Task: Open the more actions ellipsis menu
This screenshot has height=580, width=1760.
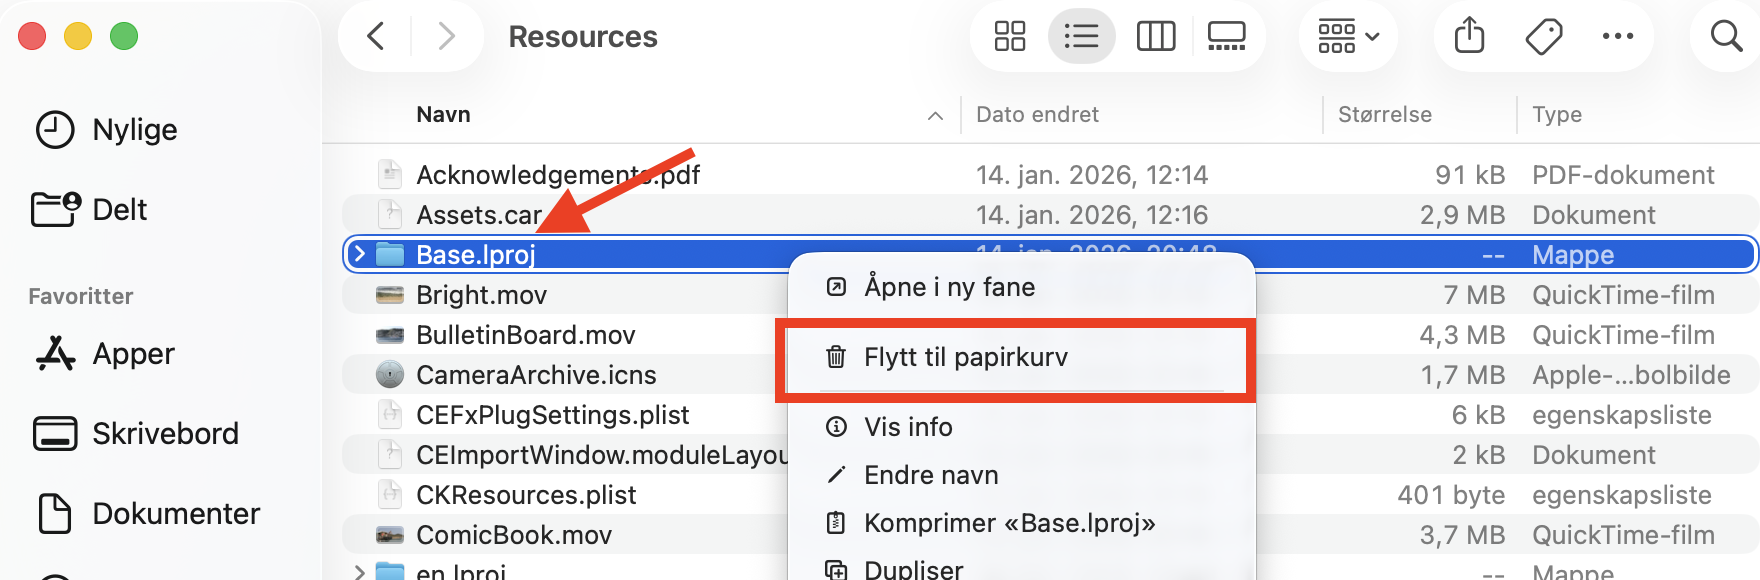Action: tap(1617, 37)
